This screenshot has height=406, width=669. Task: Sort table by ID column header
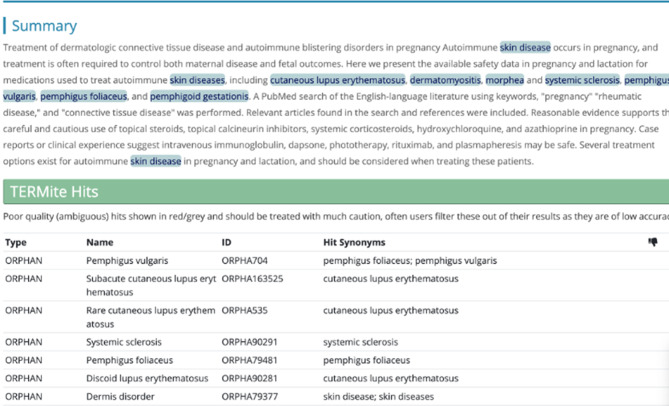tap(226, 243)
